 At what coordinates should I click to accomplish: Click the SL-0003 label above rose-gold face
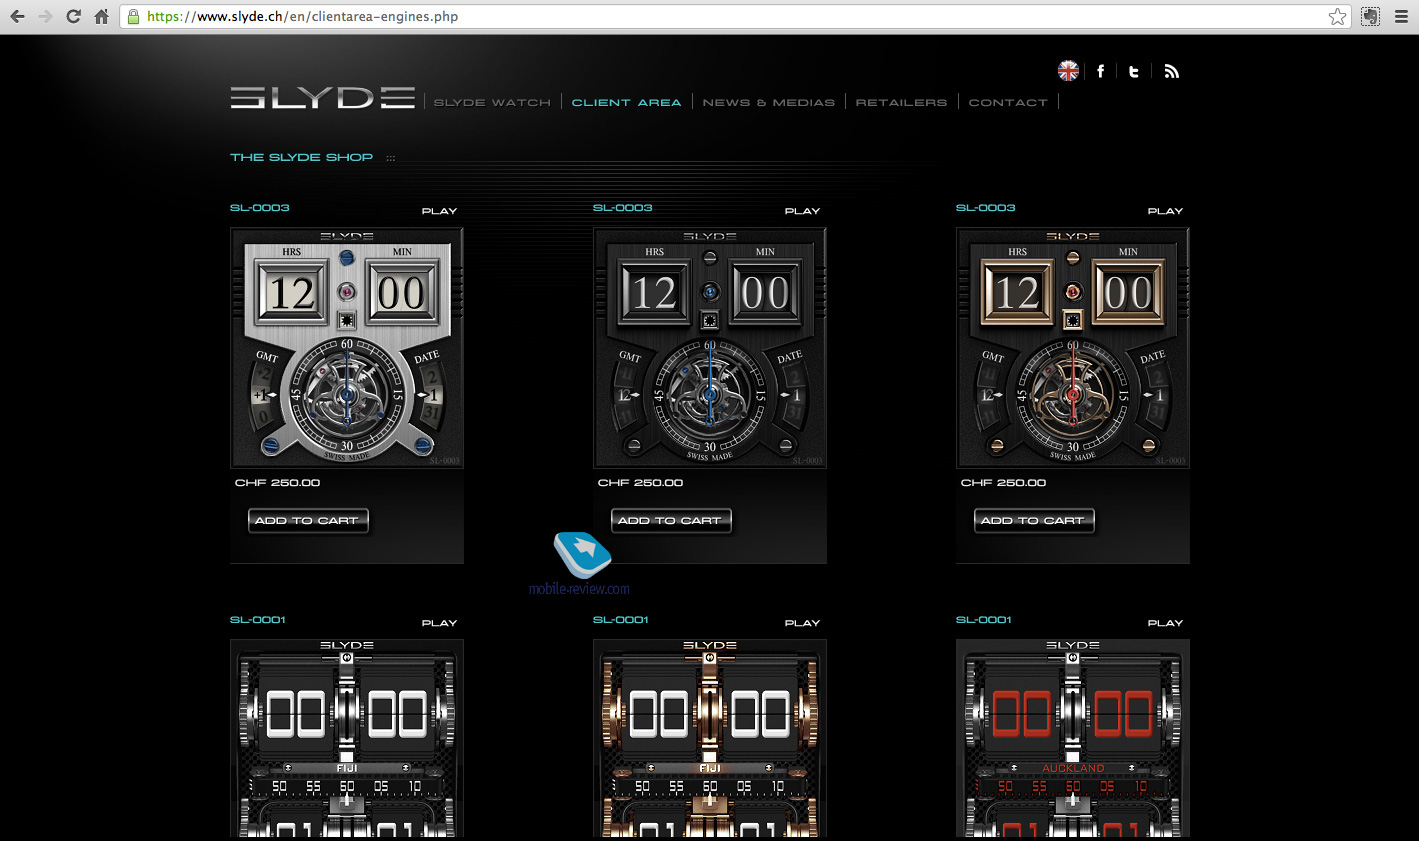tap(985, 208)
